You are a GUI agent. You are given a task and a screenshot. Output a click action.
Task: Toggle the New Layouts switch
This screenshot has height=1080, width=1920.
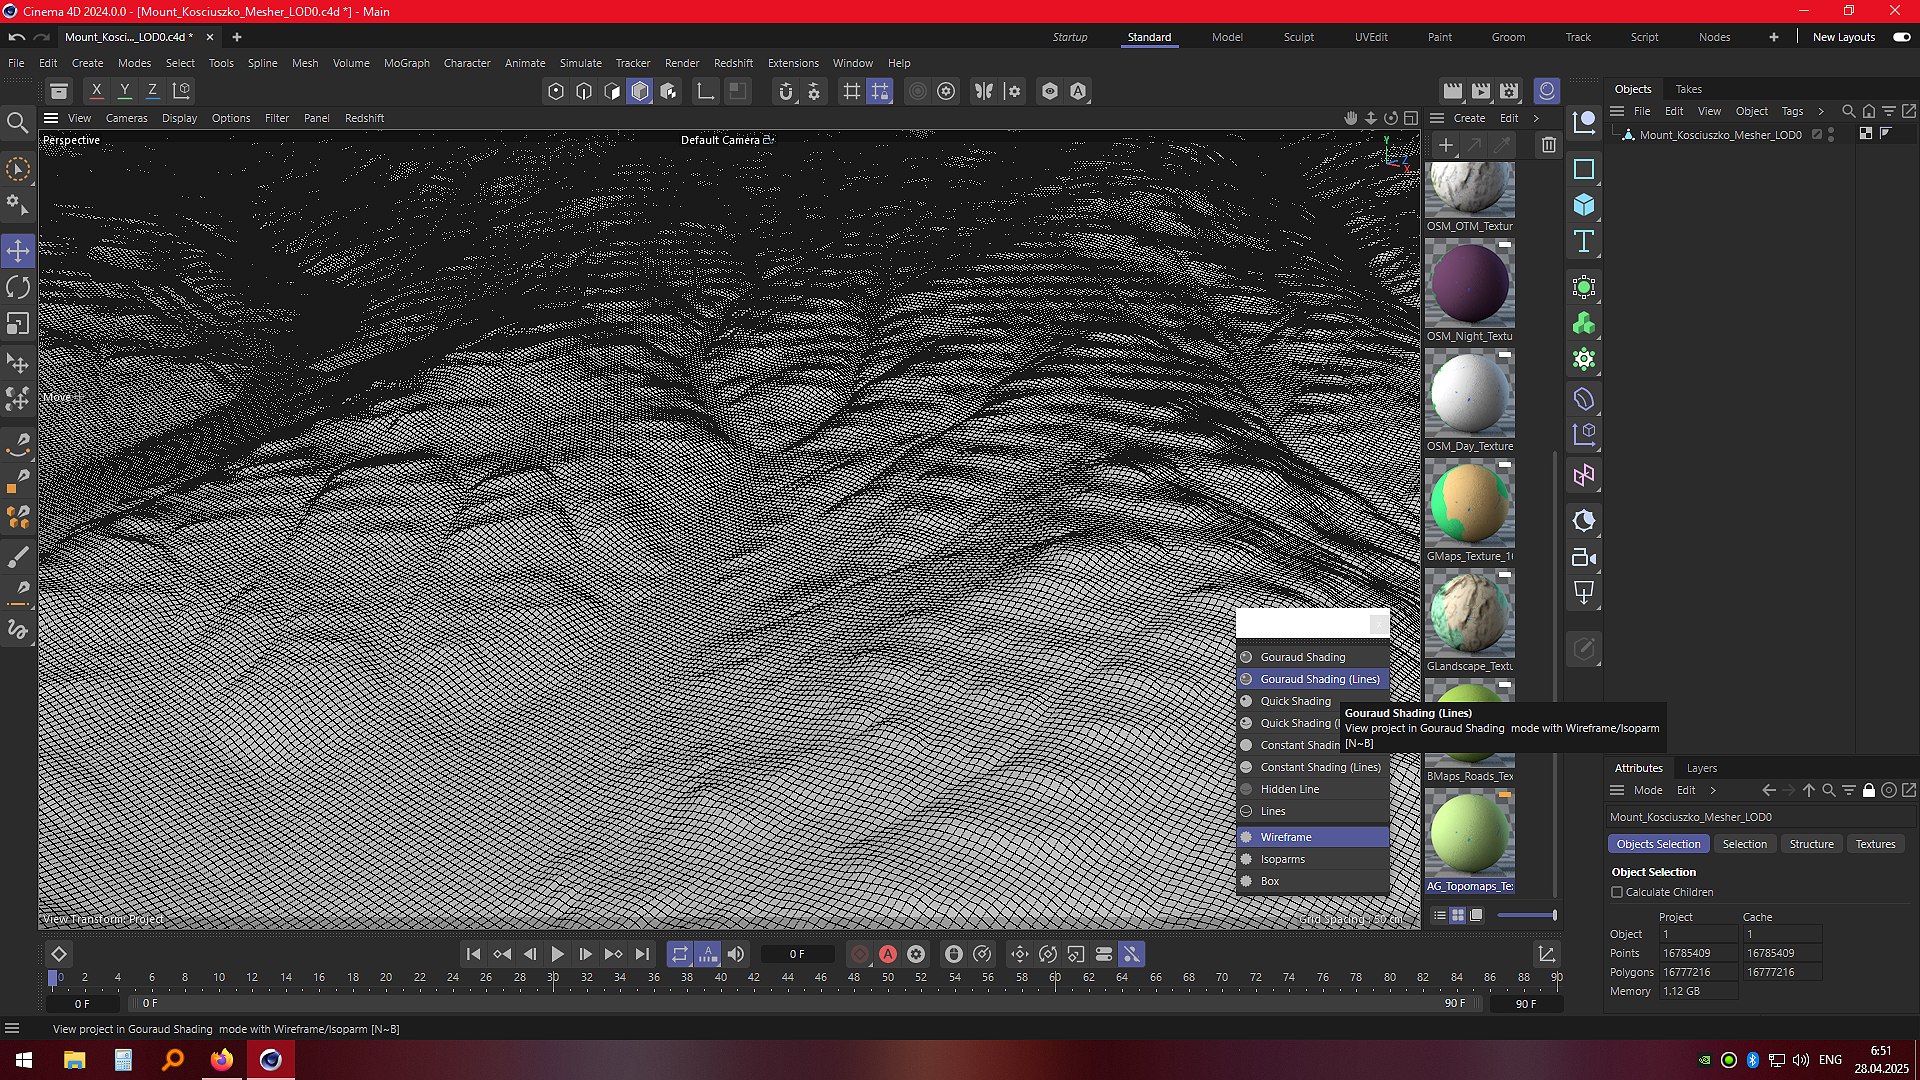pyautogui.click(x=1901, y=37)
